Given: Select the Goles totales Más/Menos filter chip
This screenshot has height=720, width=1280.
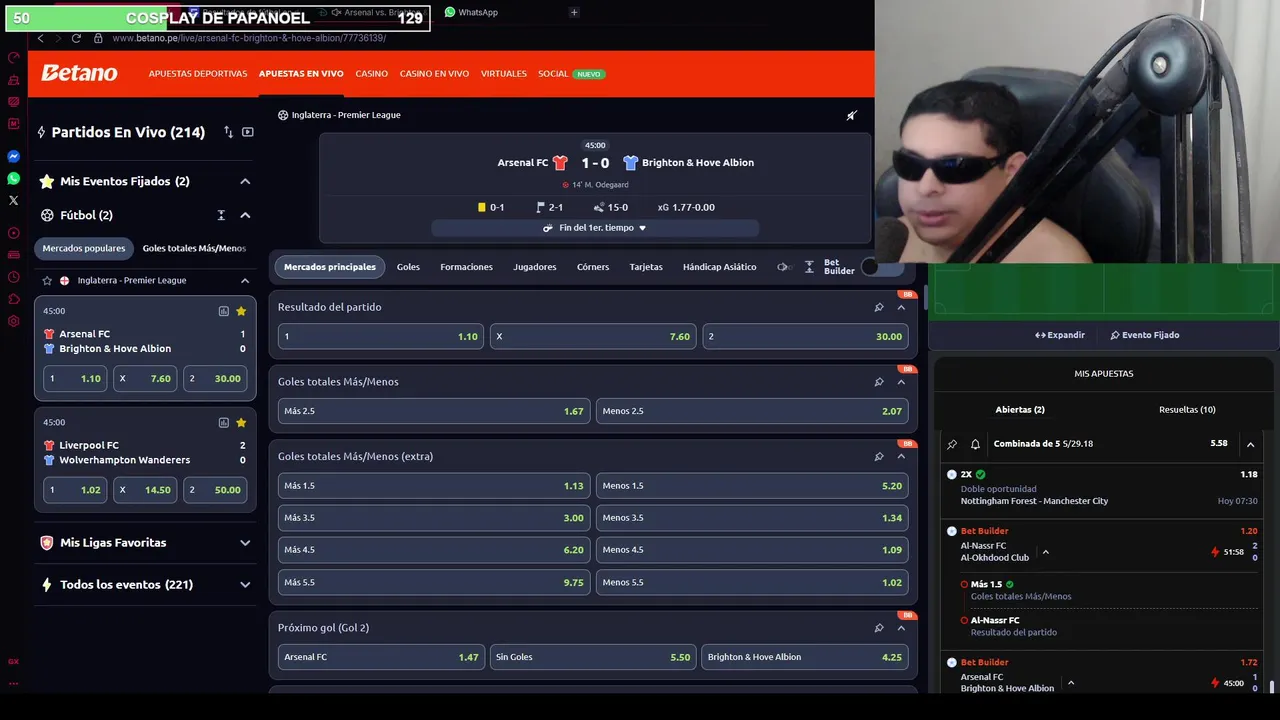Looking at the screenshot, I should (194, 248).
